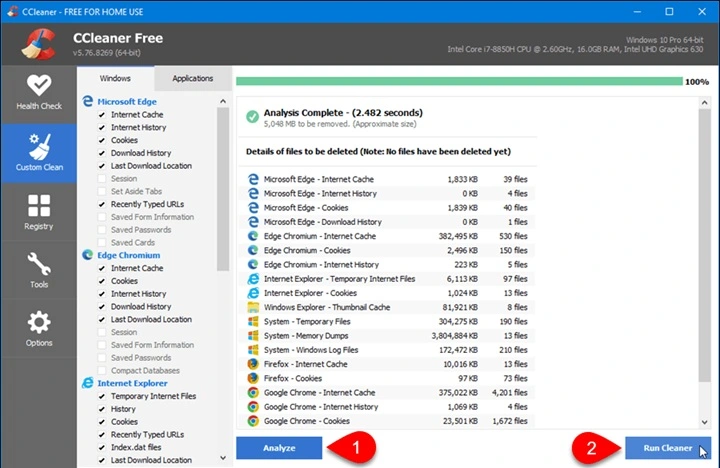This screenshot has height=468, width=720.
Task: Click the 3,804,884 KB size value
Action: pos(454,336)
